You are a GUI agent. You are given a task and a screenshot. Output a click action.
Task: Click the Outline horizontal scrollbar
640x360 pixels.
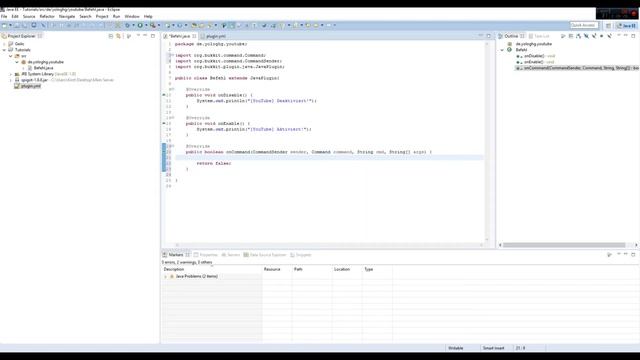pos(564,245)
